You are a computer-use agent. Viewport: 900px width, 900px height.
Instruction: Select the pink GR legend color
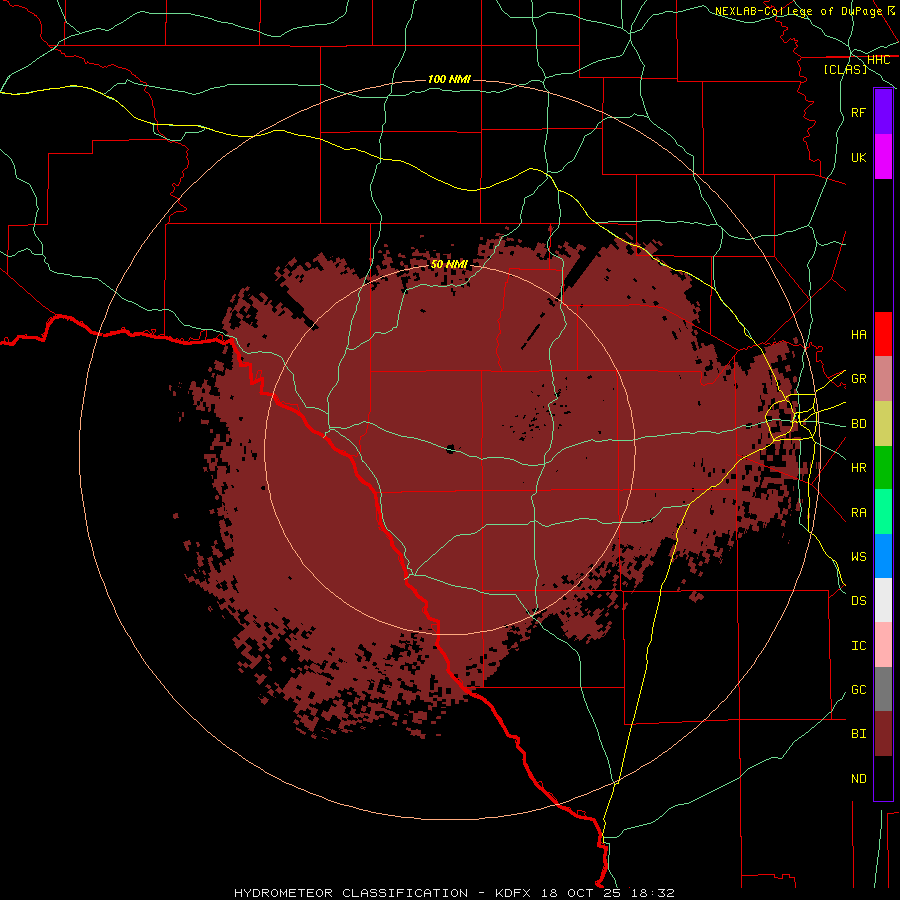(883, 378)
